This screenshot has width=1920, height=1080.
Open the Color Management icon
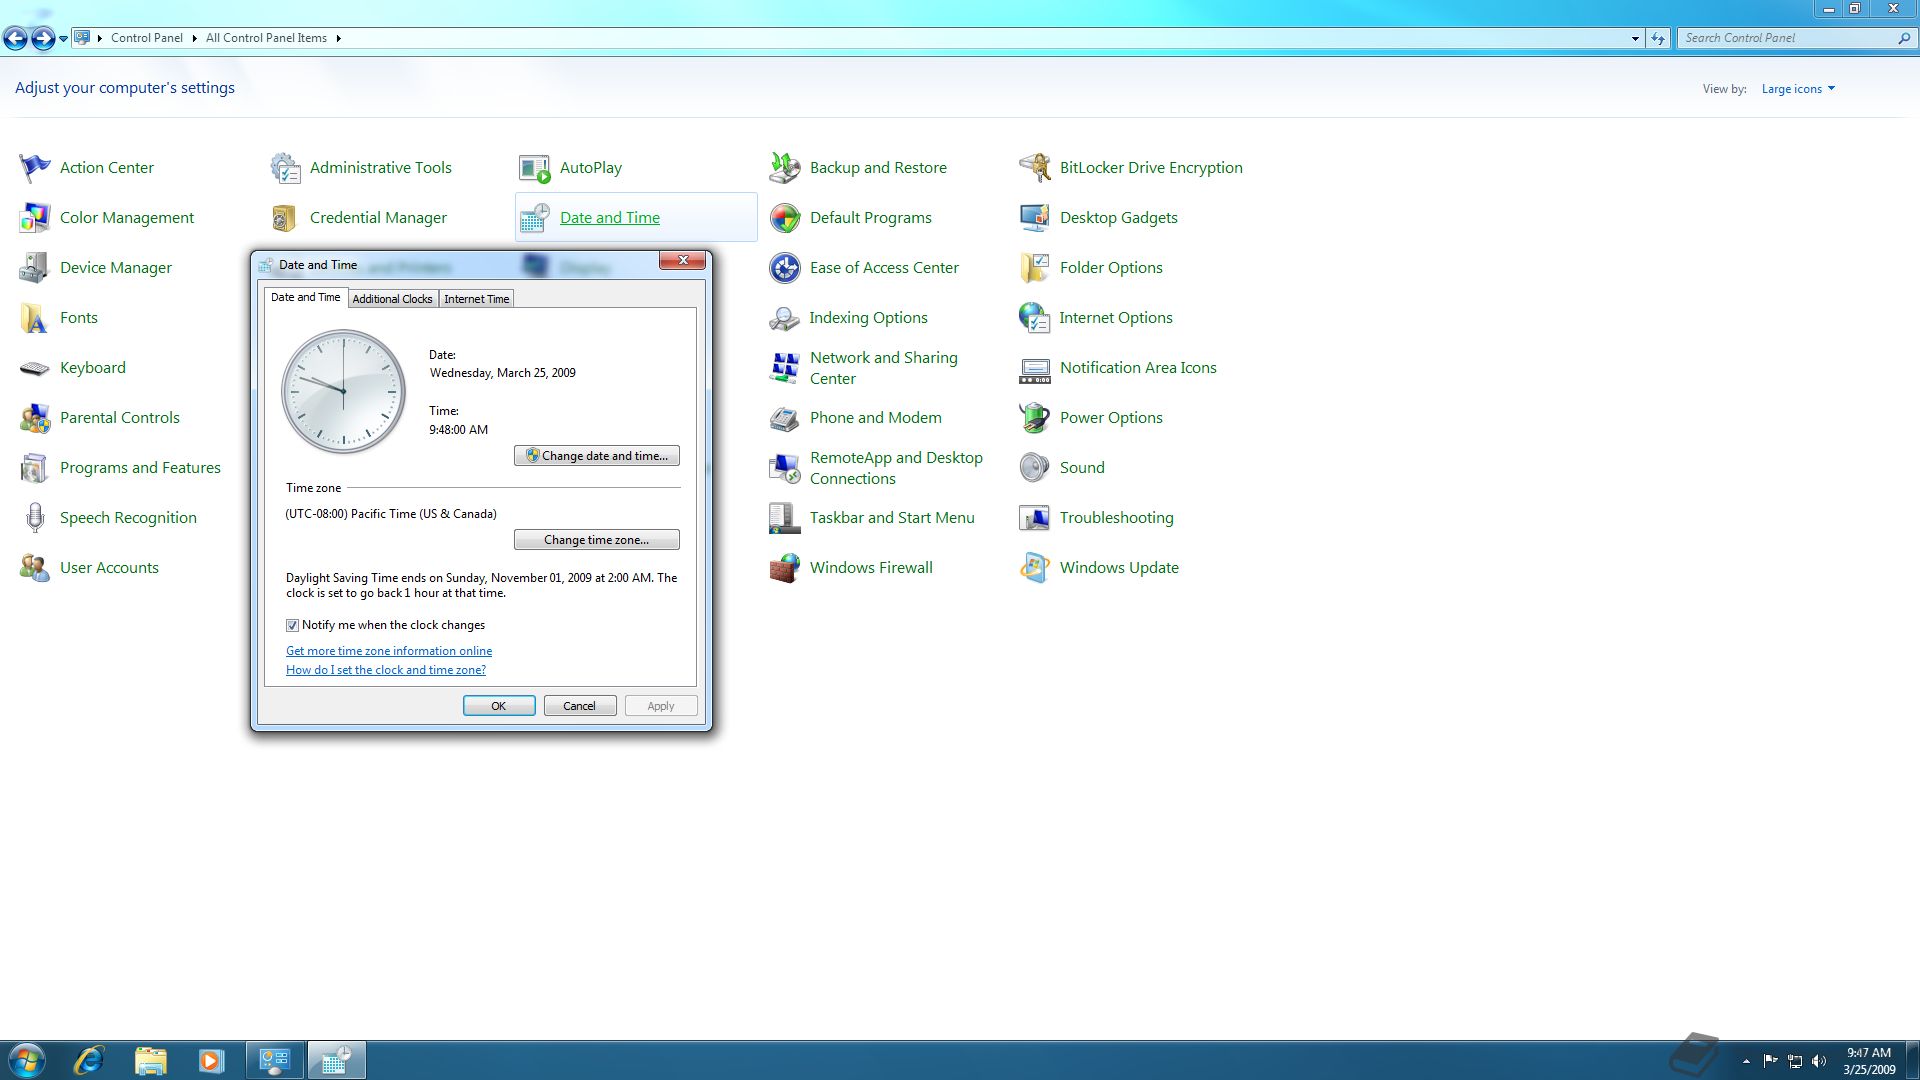[x=34, y=218]
